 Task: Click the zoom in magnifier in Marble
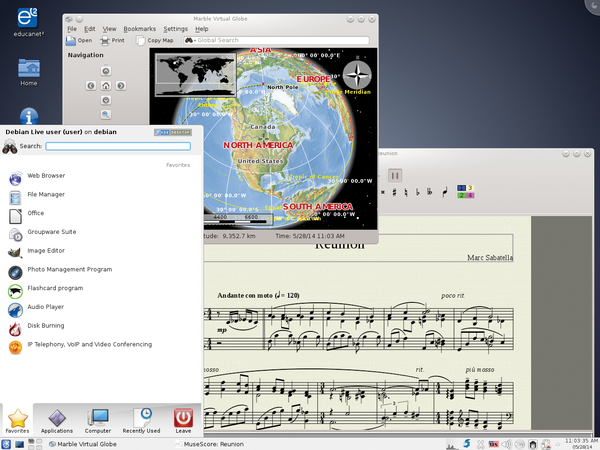tap(106, 114)
